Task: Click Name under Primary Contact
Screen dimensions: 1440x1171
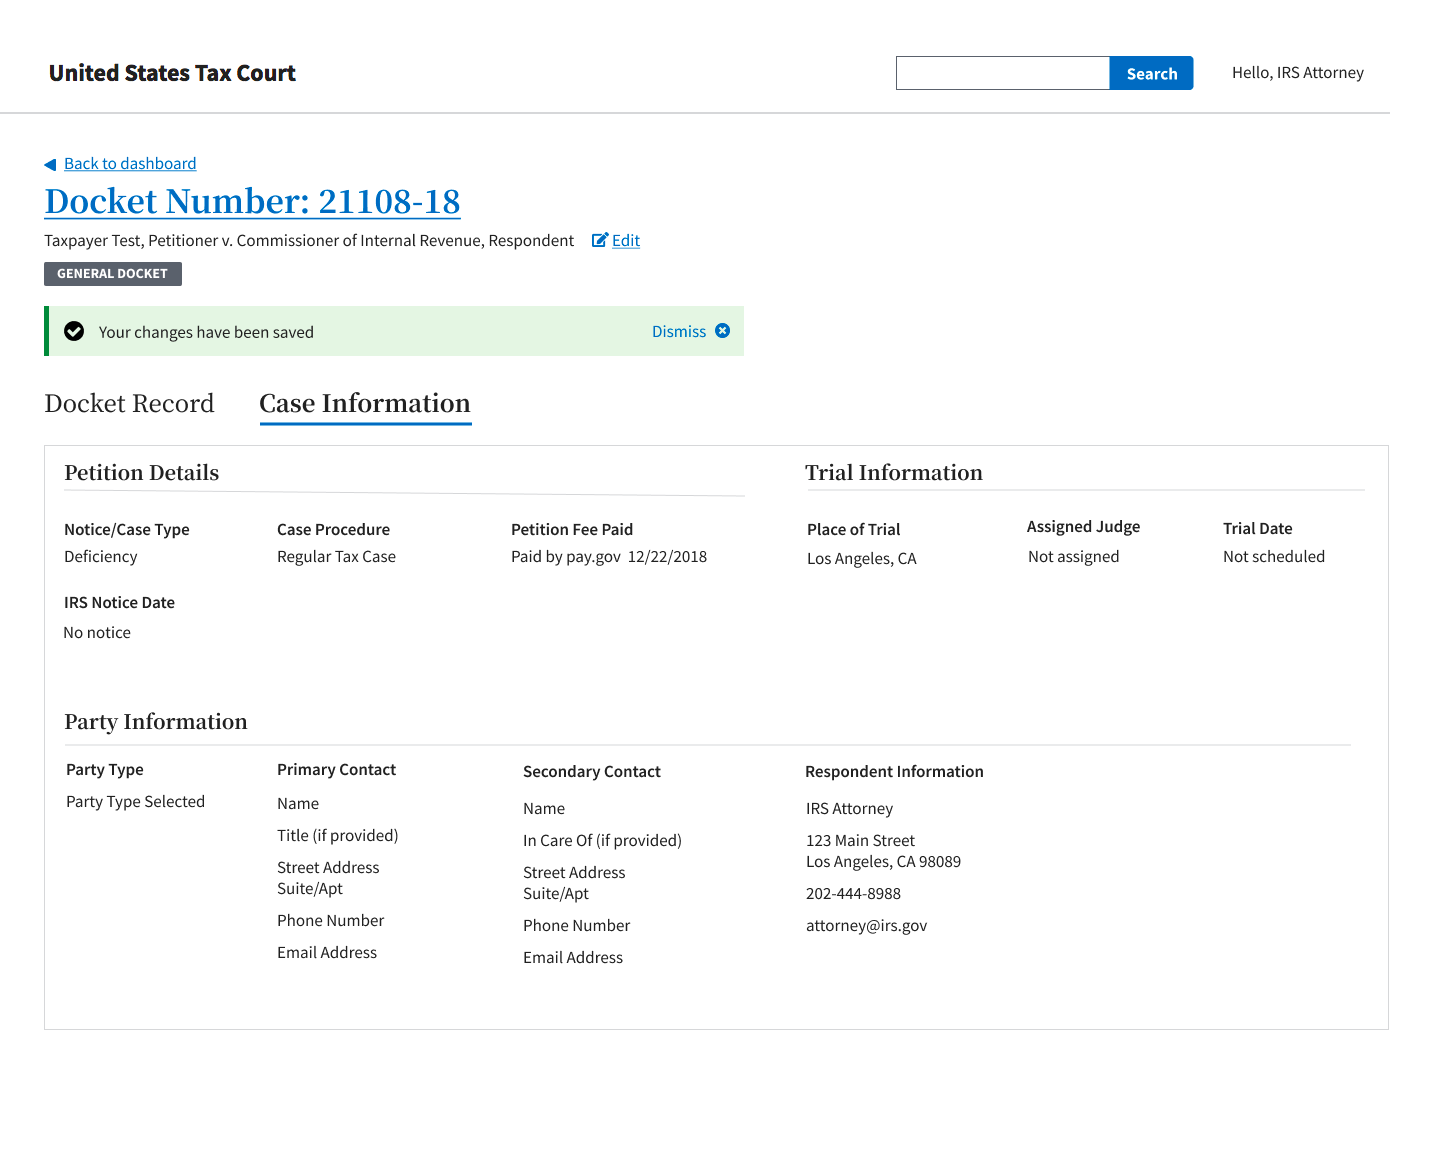Action: pos(298,804)
